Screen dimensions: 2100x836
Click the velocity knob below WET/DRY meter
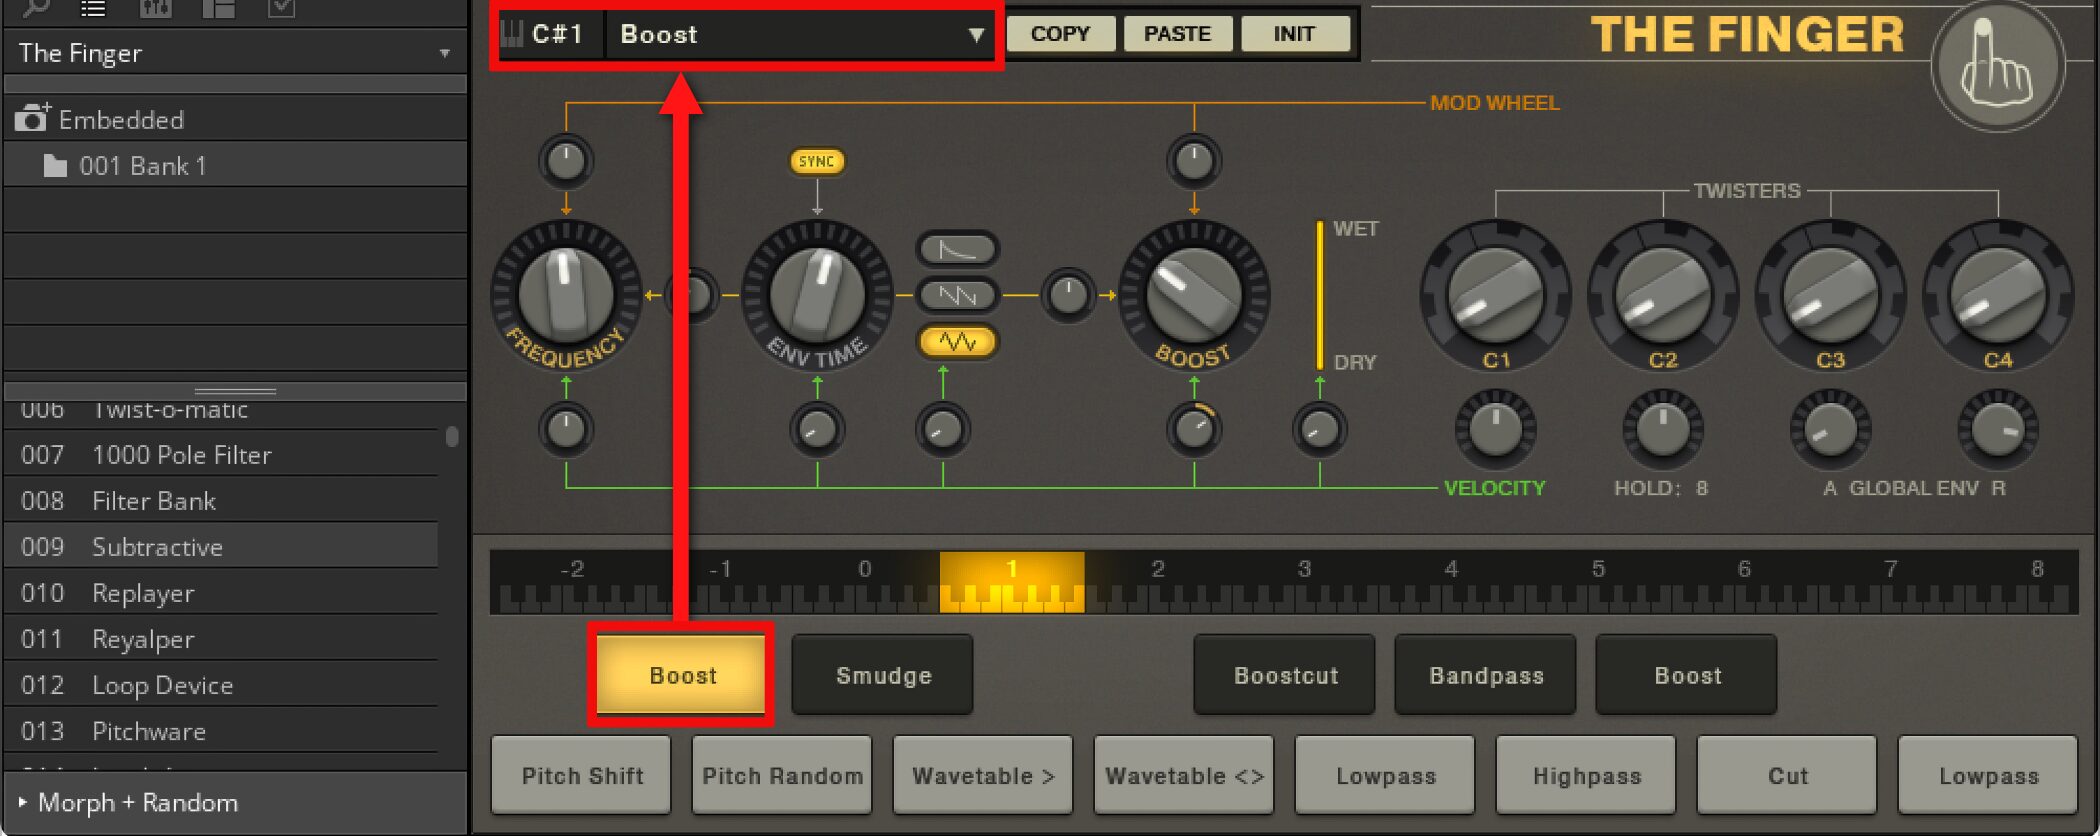(x=1320, y=429)
